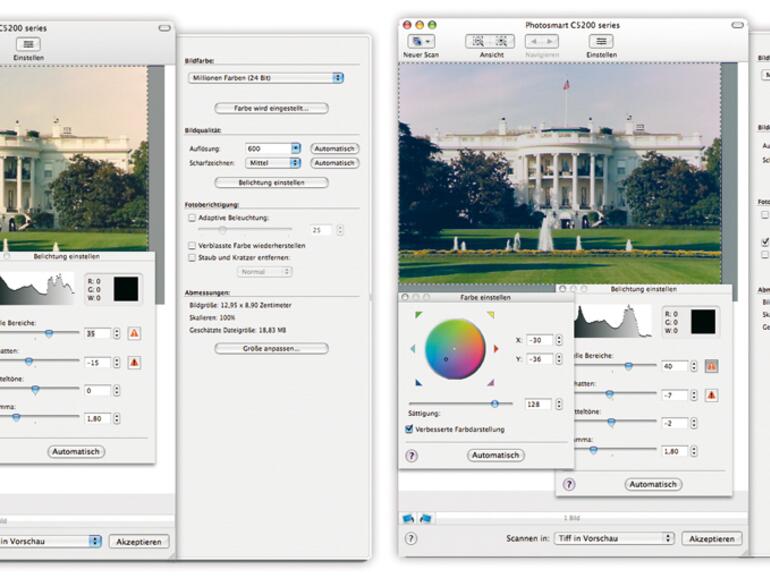Click the rotate left icon below preview

point(408,517)
